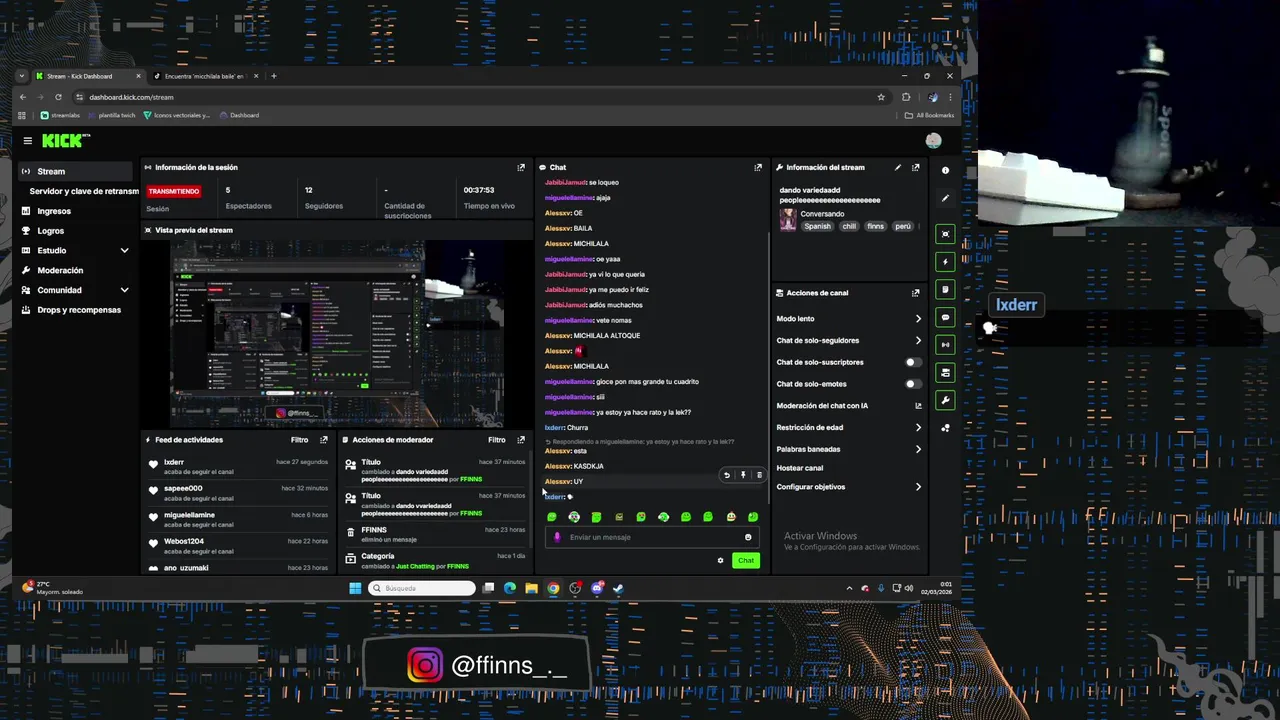Toggle the wrench widget icon in sidebar
The height and width of the screenshot is (720, 1280).
(945, 400)
